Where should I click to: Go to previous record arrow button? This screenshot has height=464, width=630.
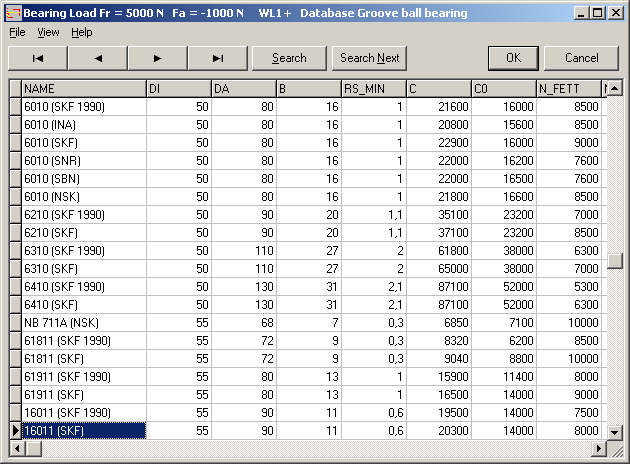pos(97,58)
